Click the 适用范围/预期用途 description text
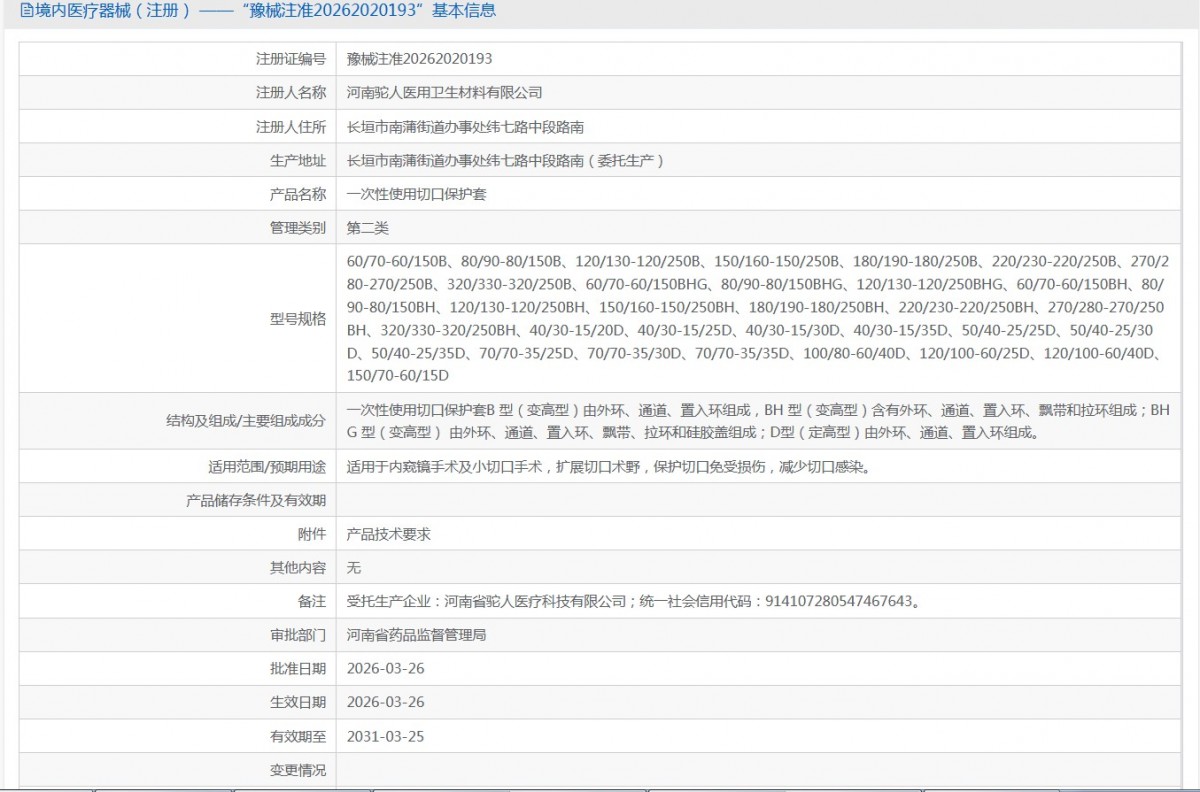Screen dimensions: 1200x792 click(x=608, y=466)
